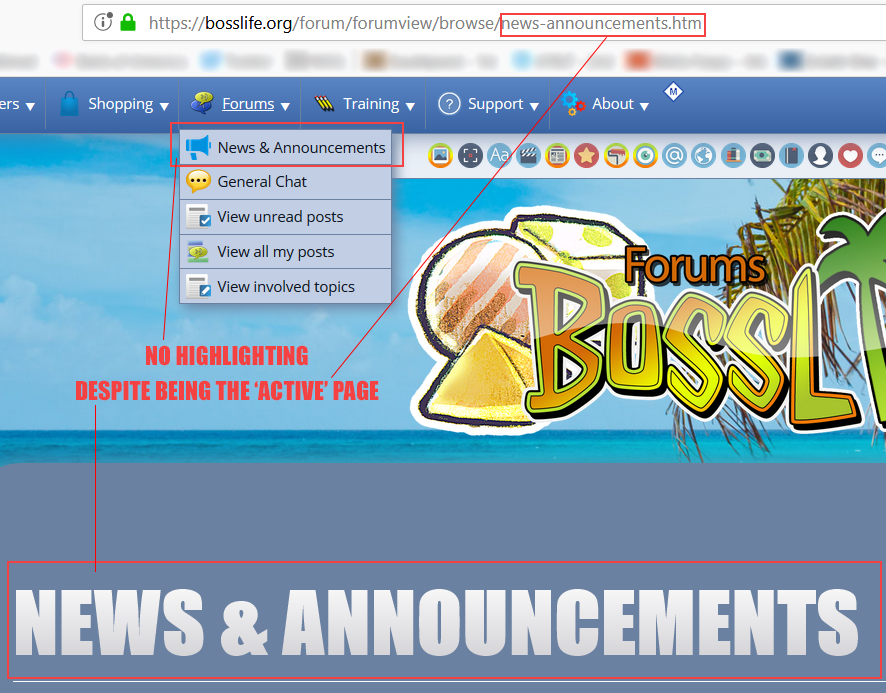Click the paint roller icon
Image resolution: width=886 pixels, height=693 pixels.
616,156
